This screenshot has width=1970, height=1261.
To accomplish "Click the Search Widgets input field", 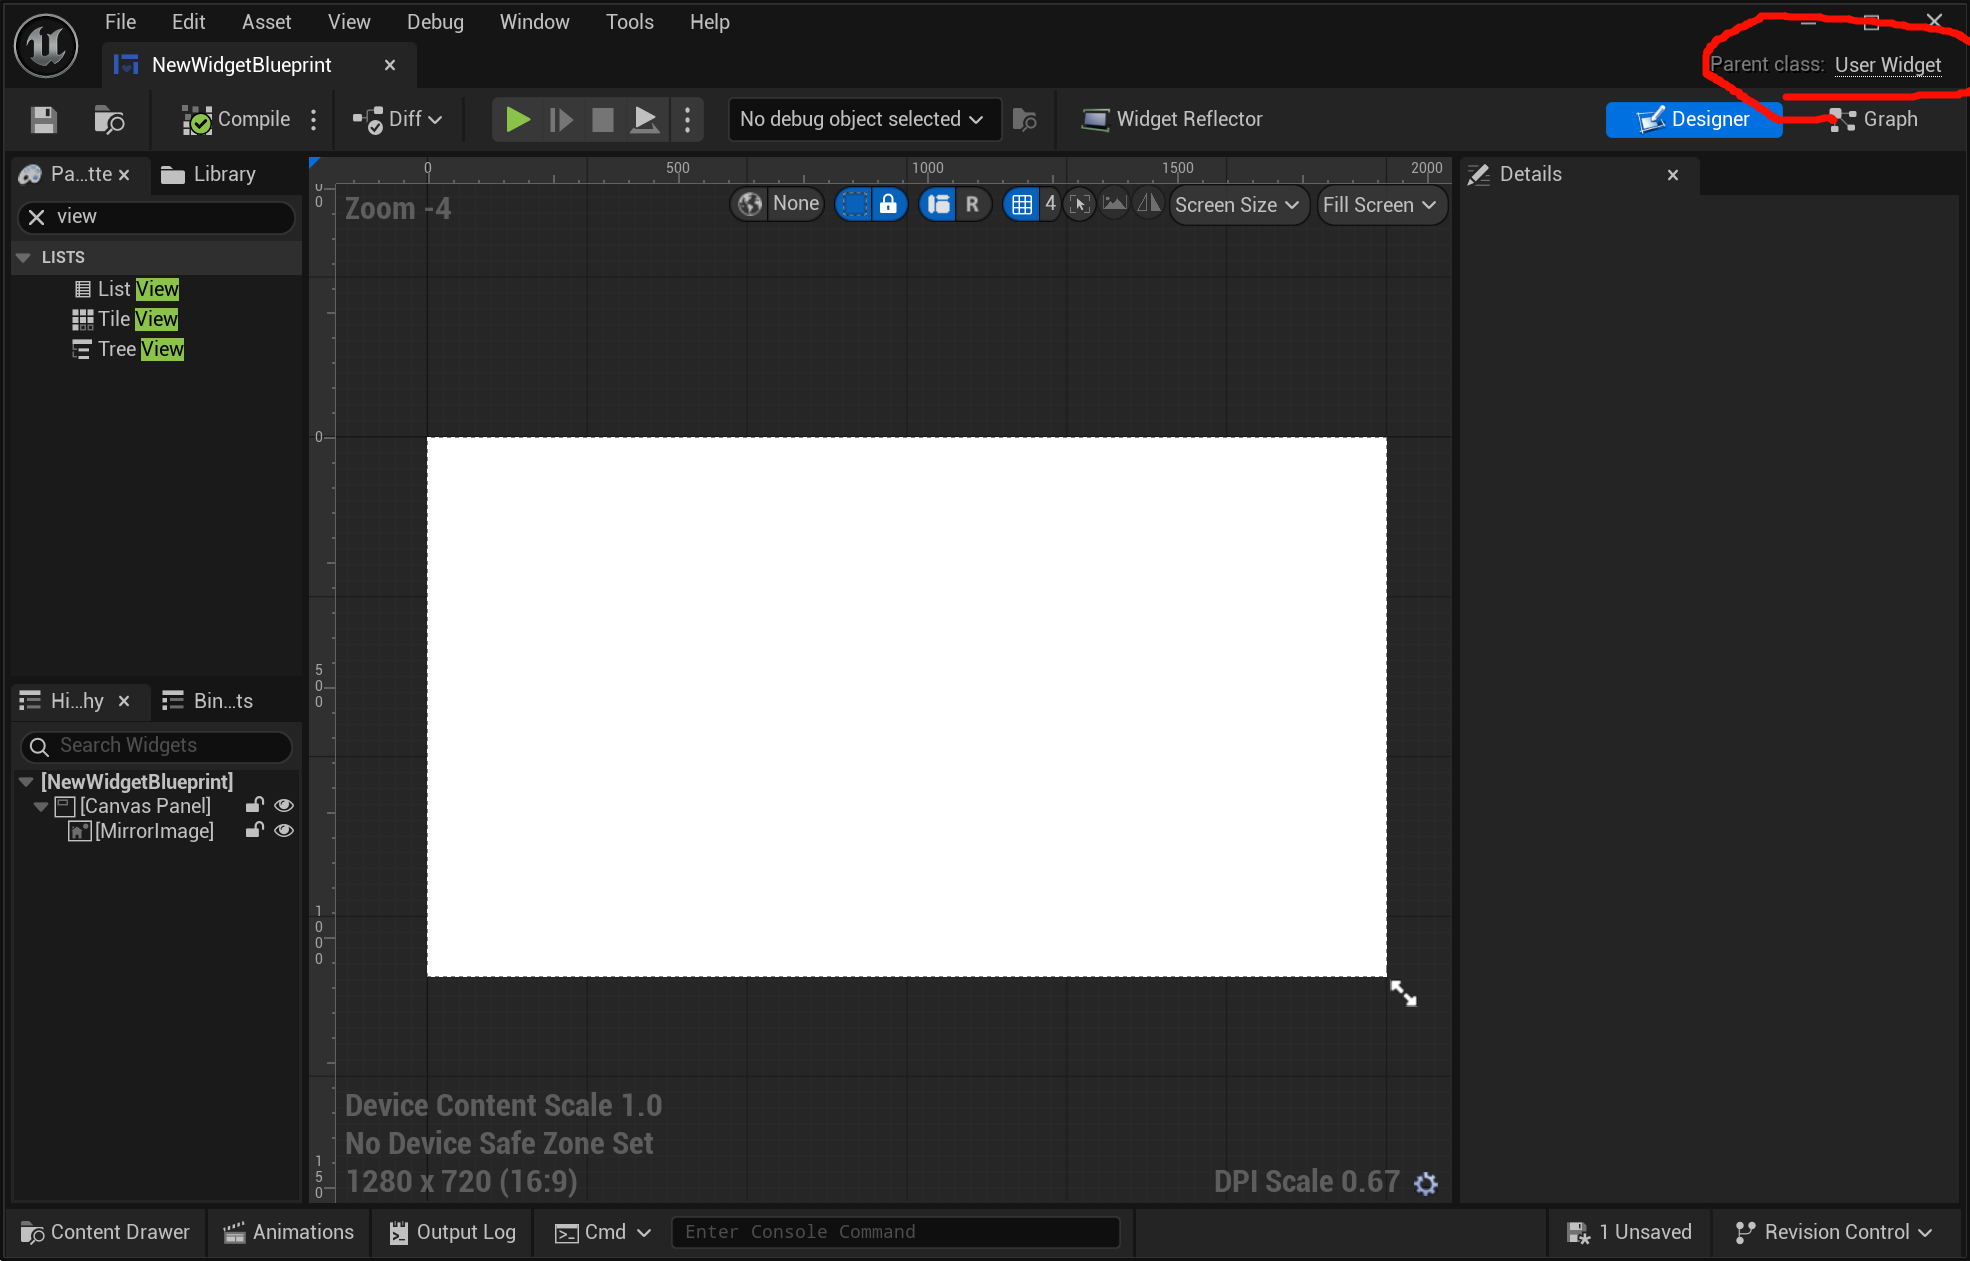I will coord(160,746).
